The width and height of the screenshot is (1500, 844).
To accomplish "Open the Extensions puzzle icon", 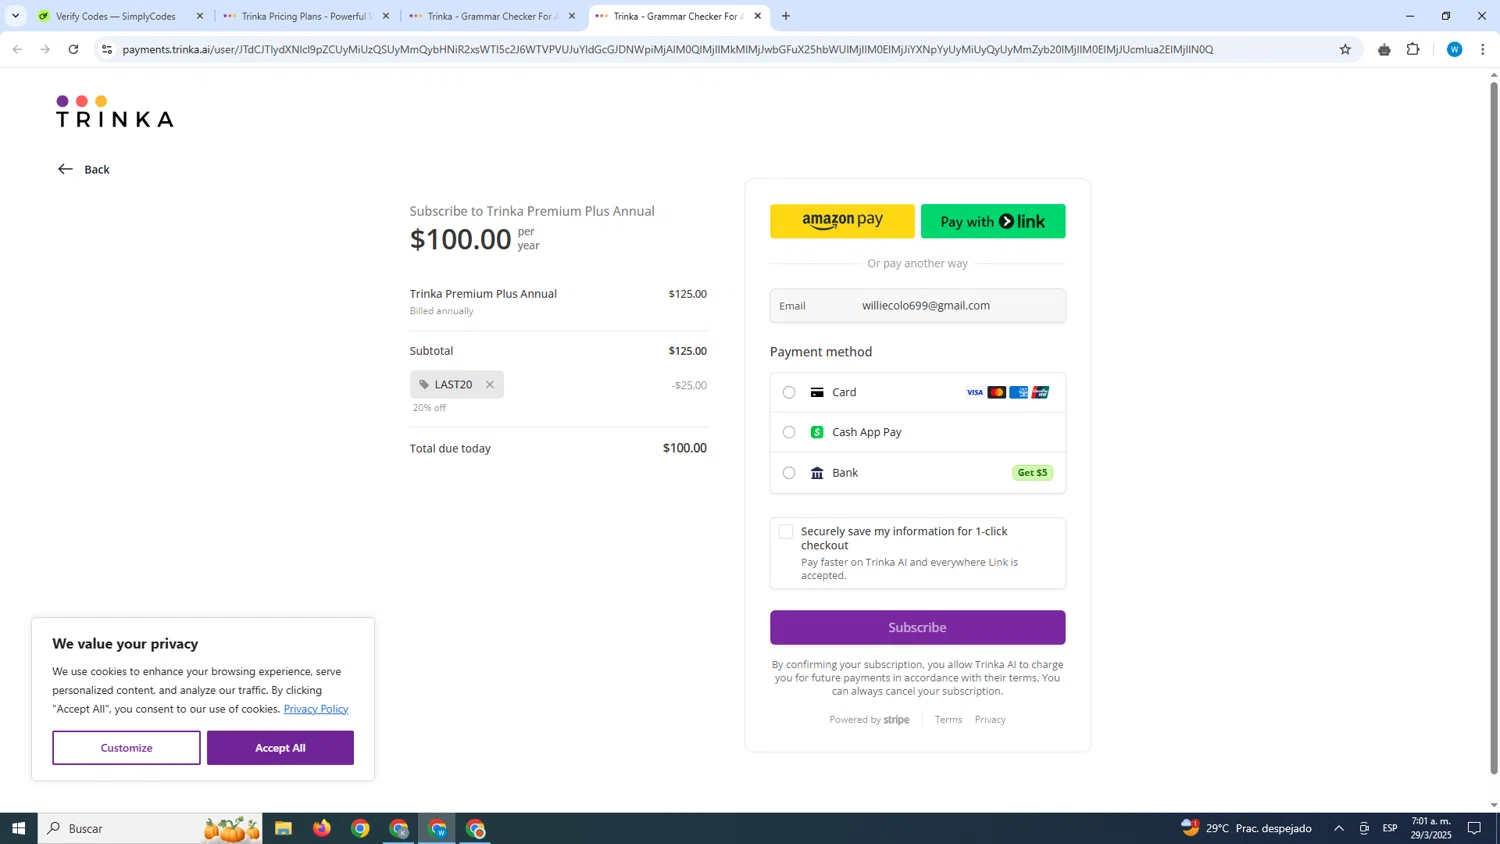I will pos(1413,49).
